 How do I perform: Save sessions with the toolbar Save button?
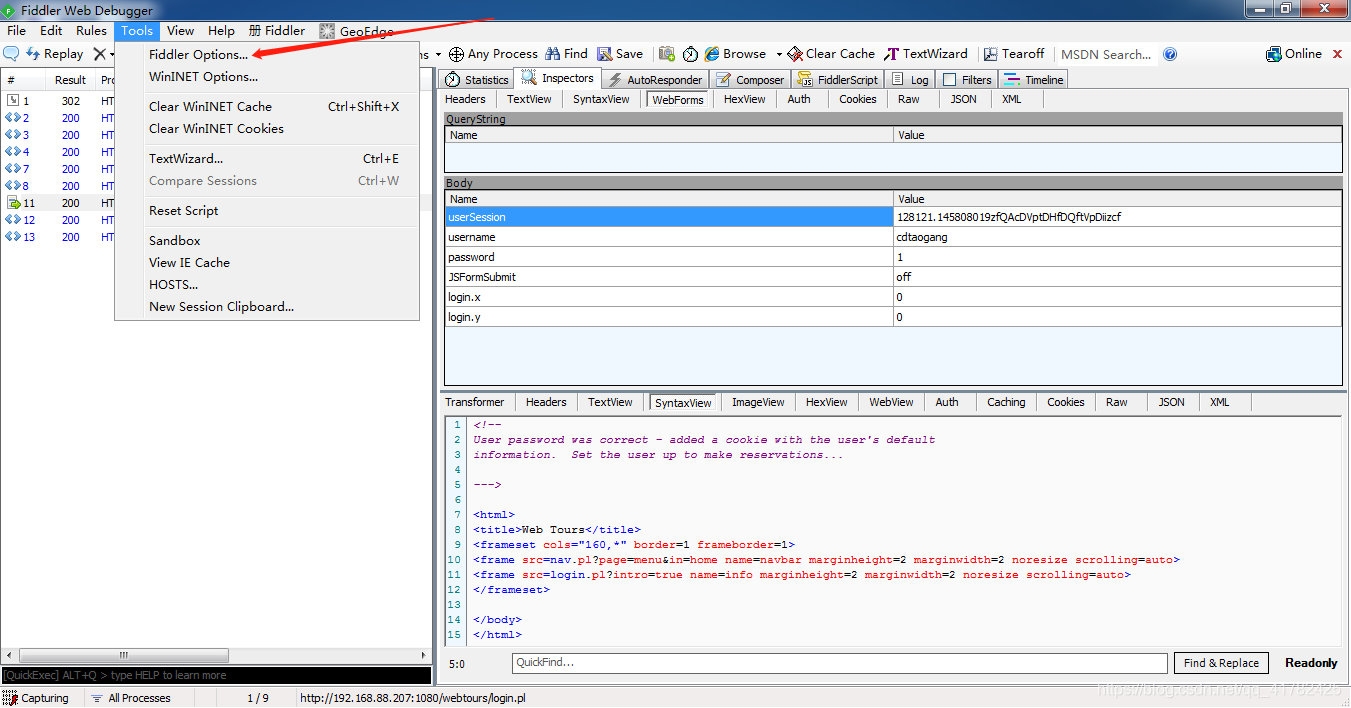(621, 54)
